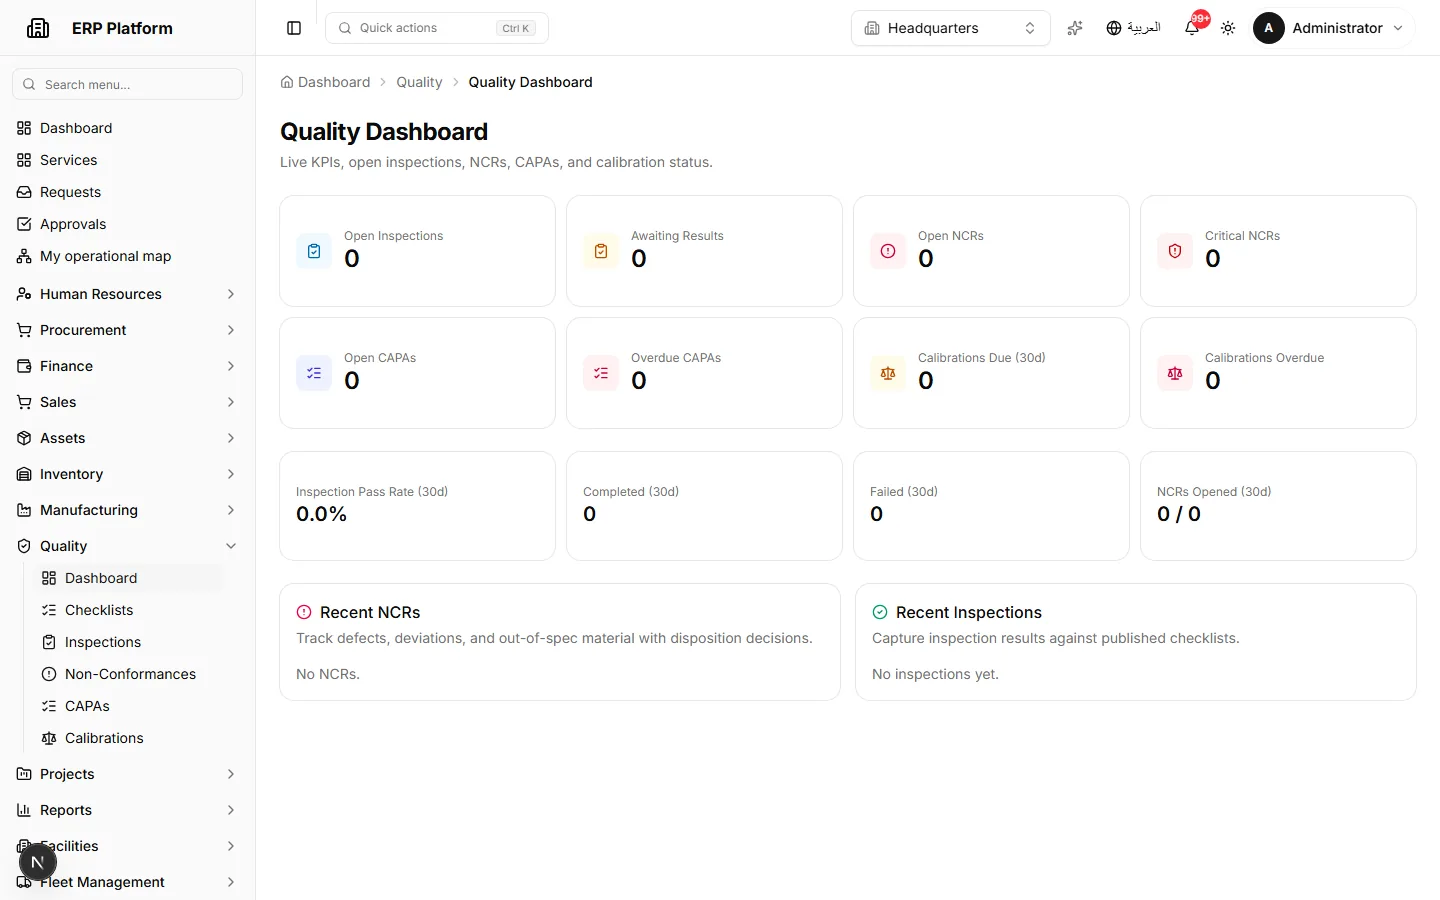1440x900 pixels.
Task: Toggle the light/dark theme sun icon
Action: (1228, 28)
